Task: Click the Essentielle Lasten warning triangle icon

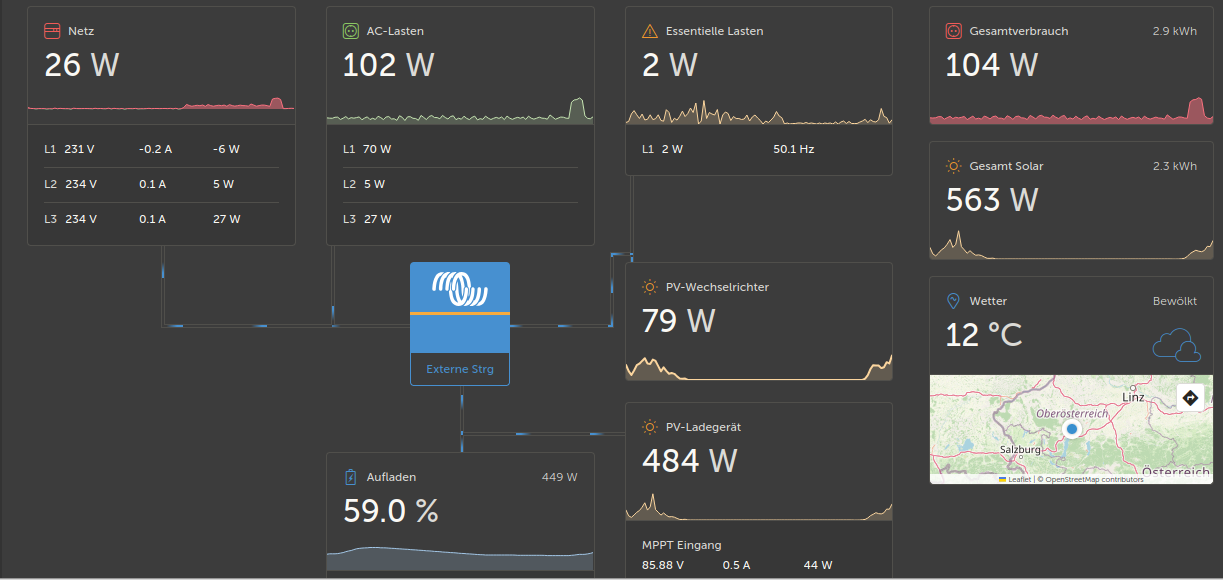Action: [x=650, y=31]
